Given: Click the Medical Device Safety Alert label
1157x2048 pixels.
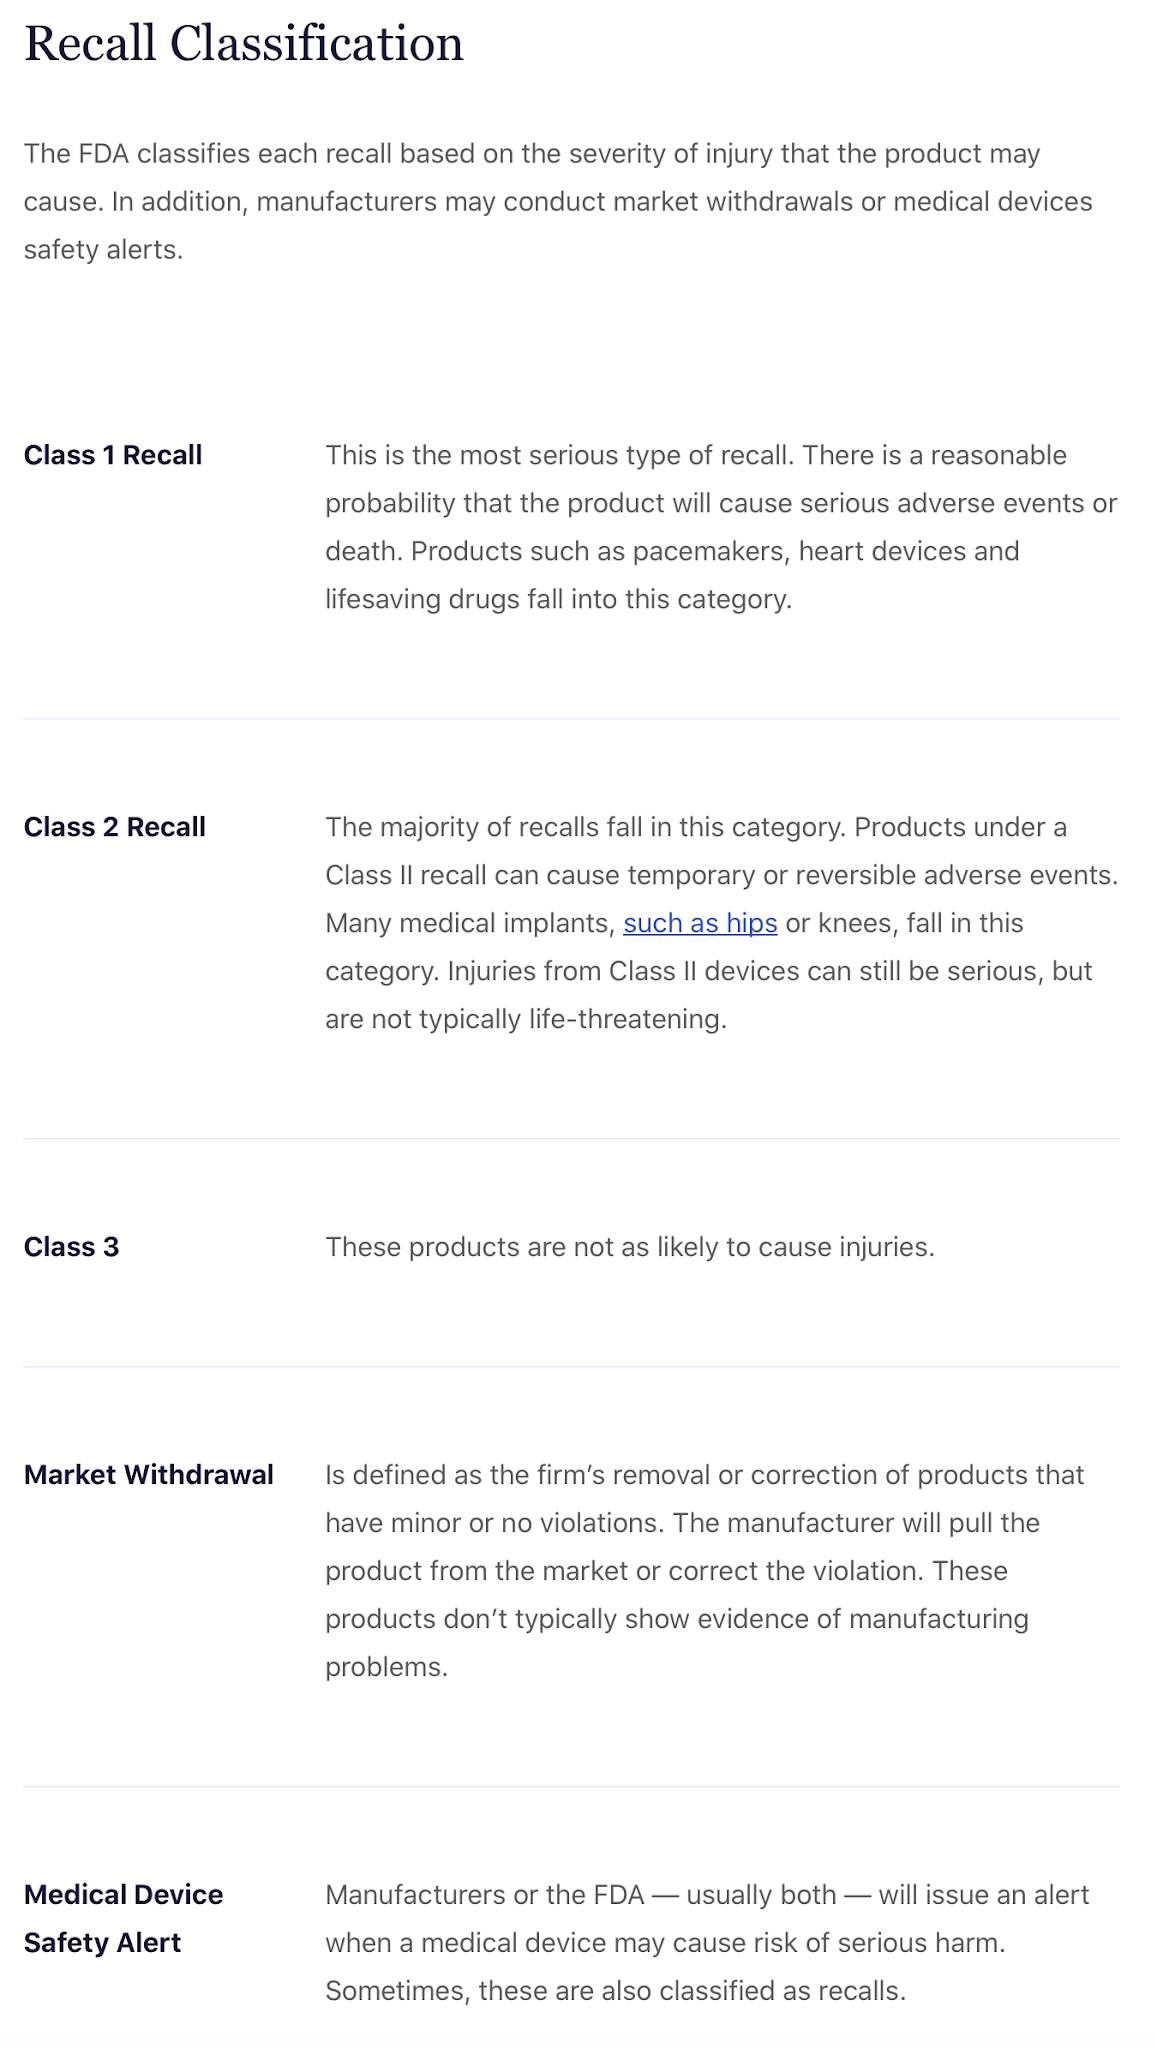Looking at the screenshot, I should [x=124, y=1919].
